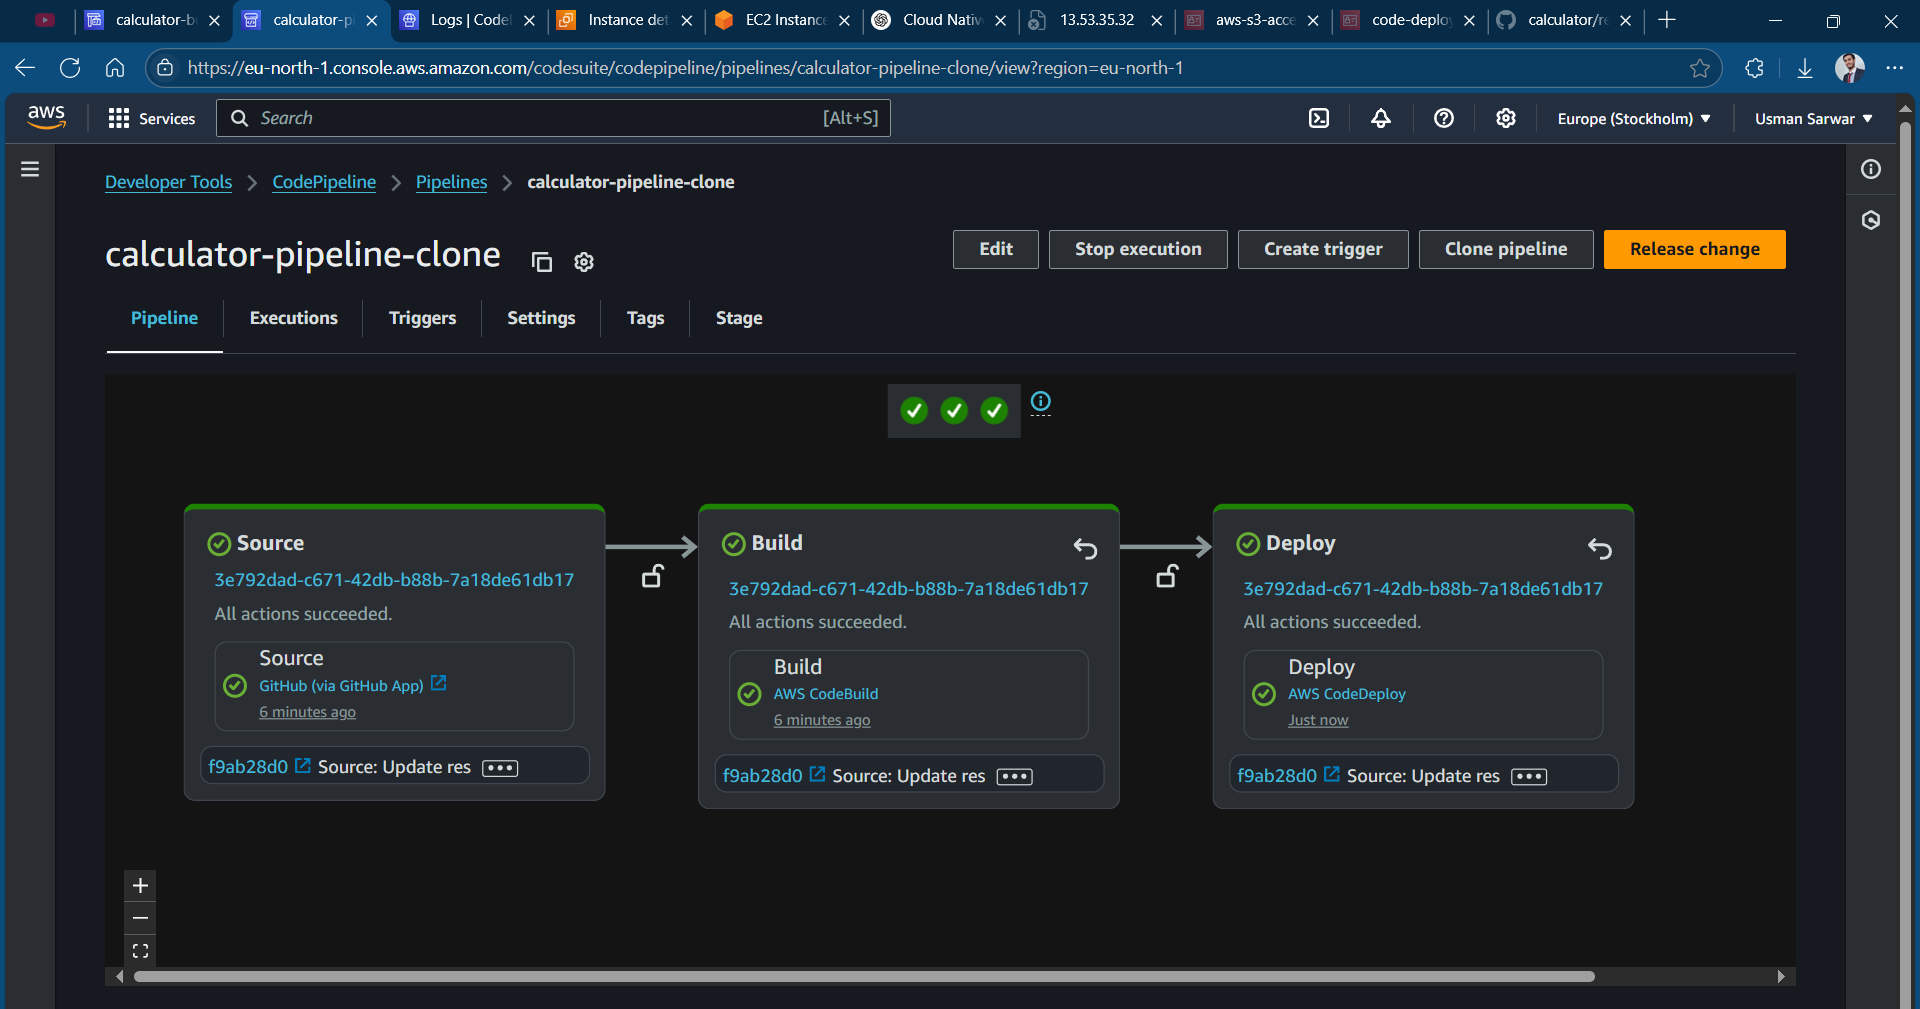
Task: Fit pipeline canvas to screen
Action: 141,950
